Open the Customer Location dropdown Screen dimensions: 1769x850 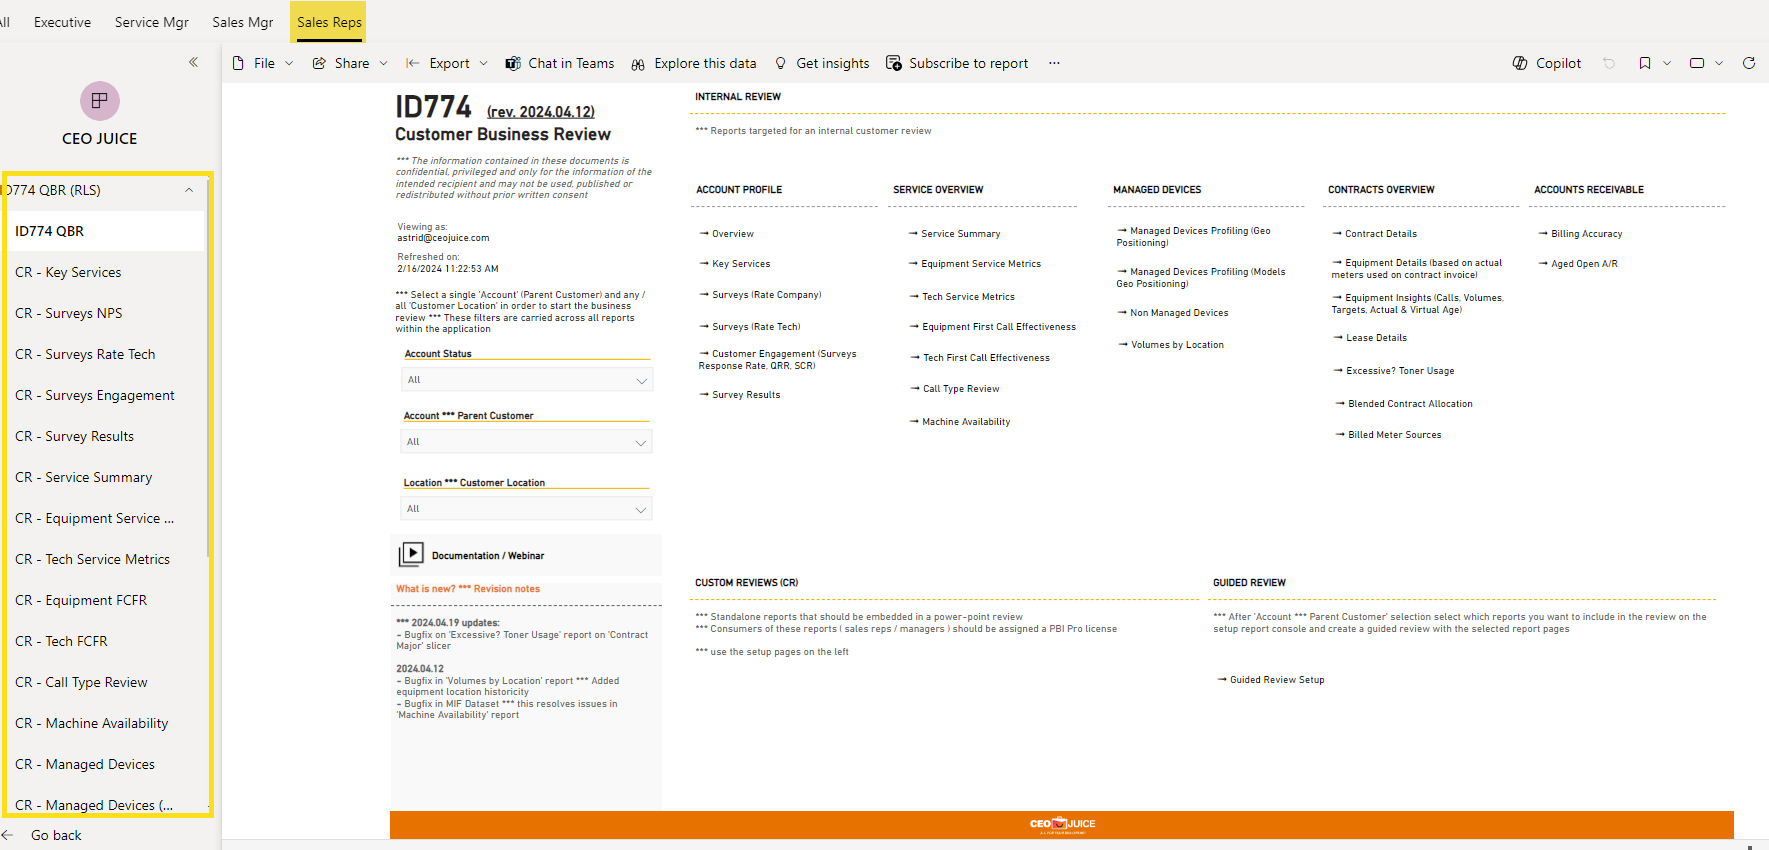pos(526,509)
